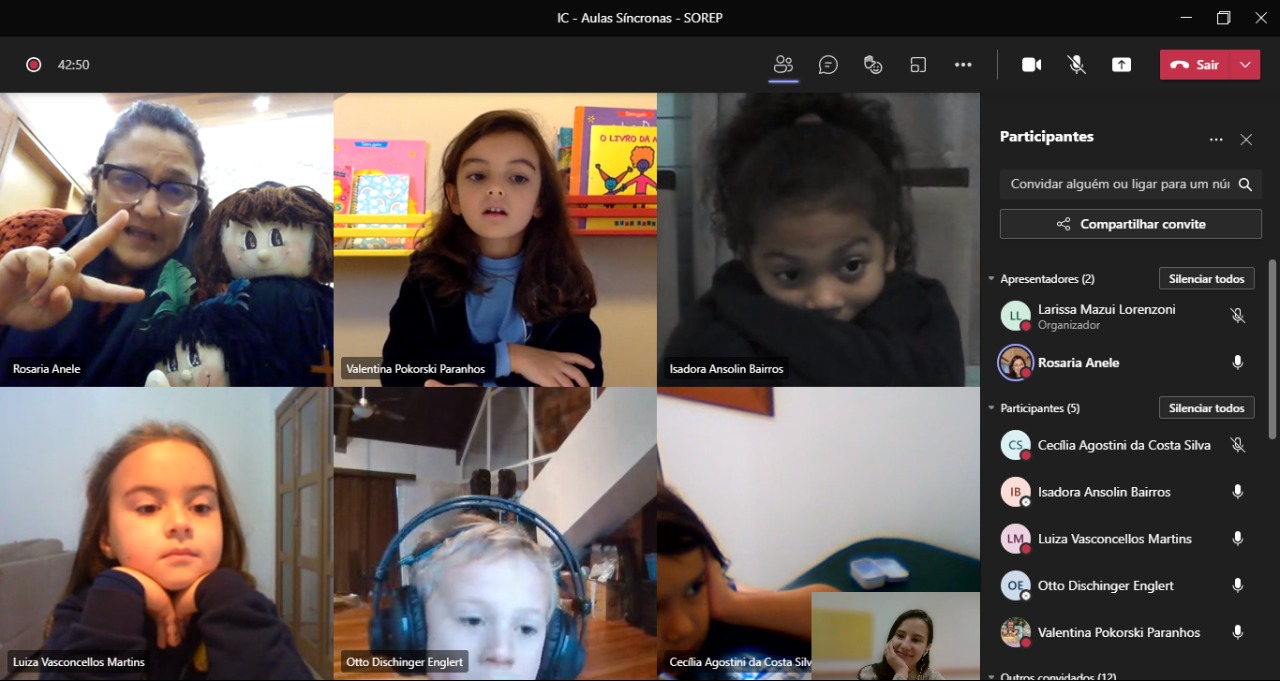Restore down the Teams meeting window
The height and width of the screenshot is (681, 1280).
(1223, 18)
